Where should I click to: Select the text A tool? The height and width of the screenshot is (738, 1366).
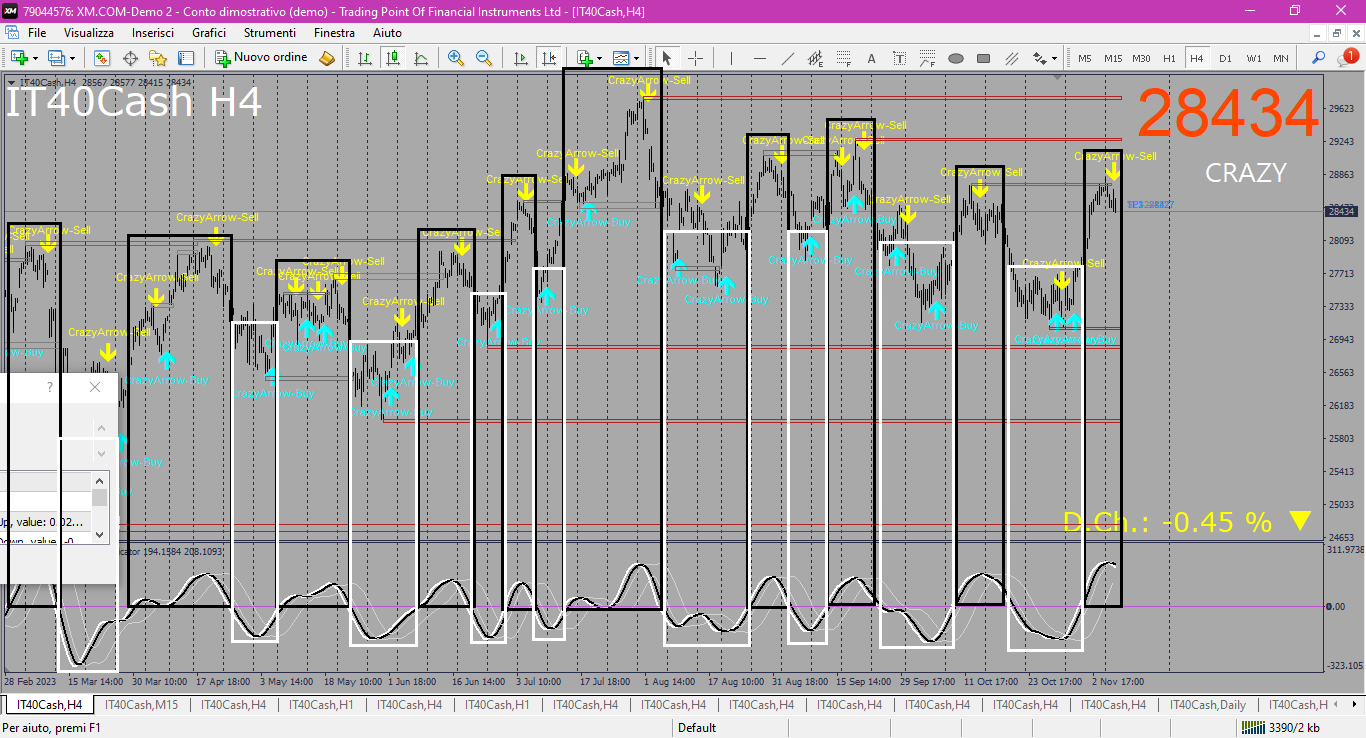[x=871, y=58]
